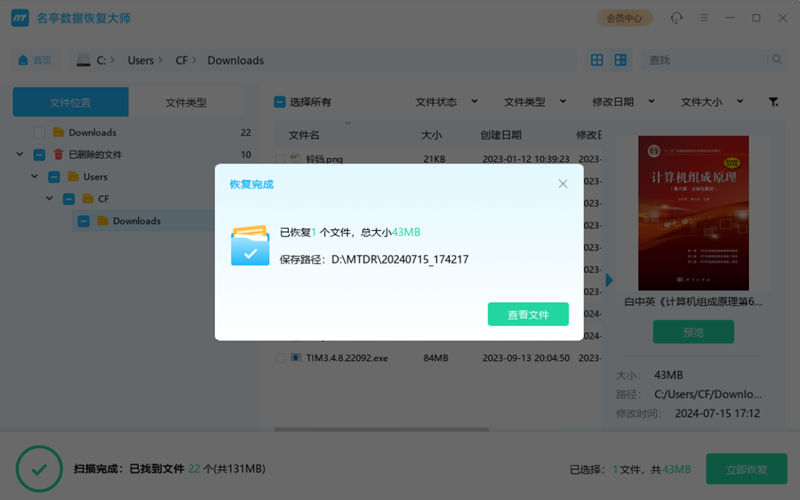The width and height of the screenshot is (800, 500).
Task: Click the recovered folder icon in dialog
Action: click(x=250, y=245)
